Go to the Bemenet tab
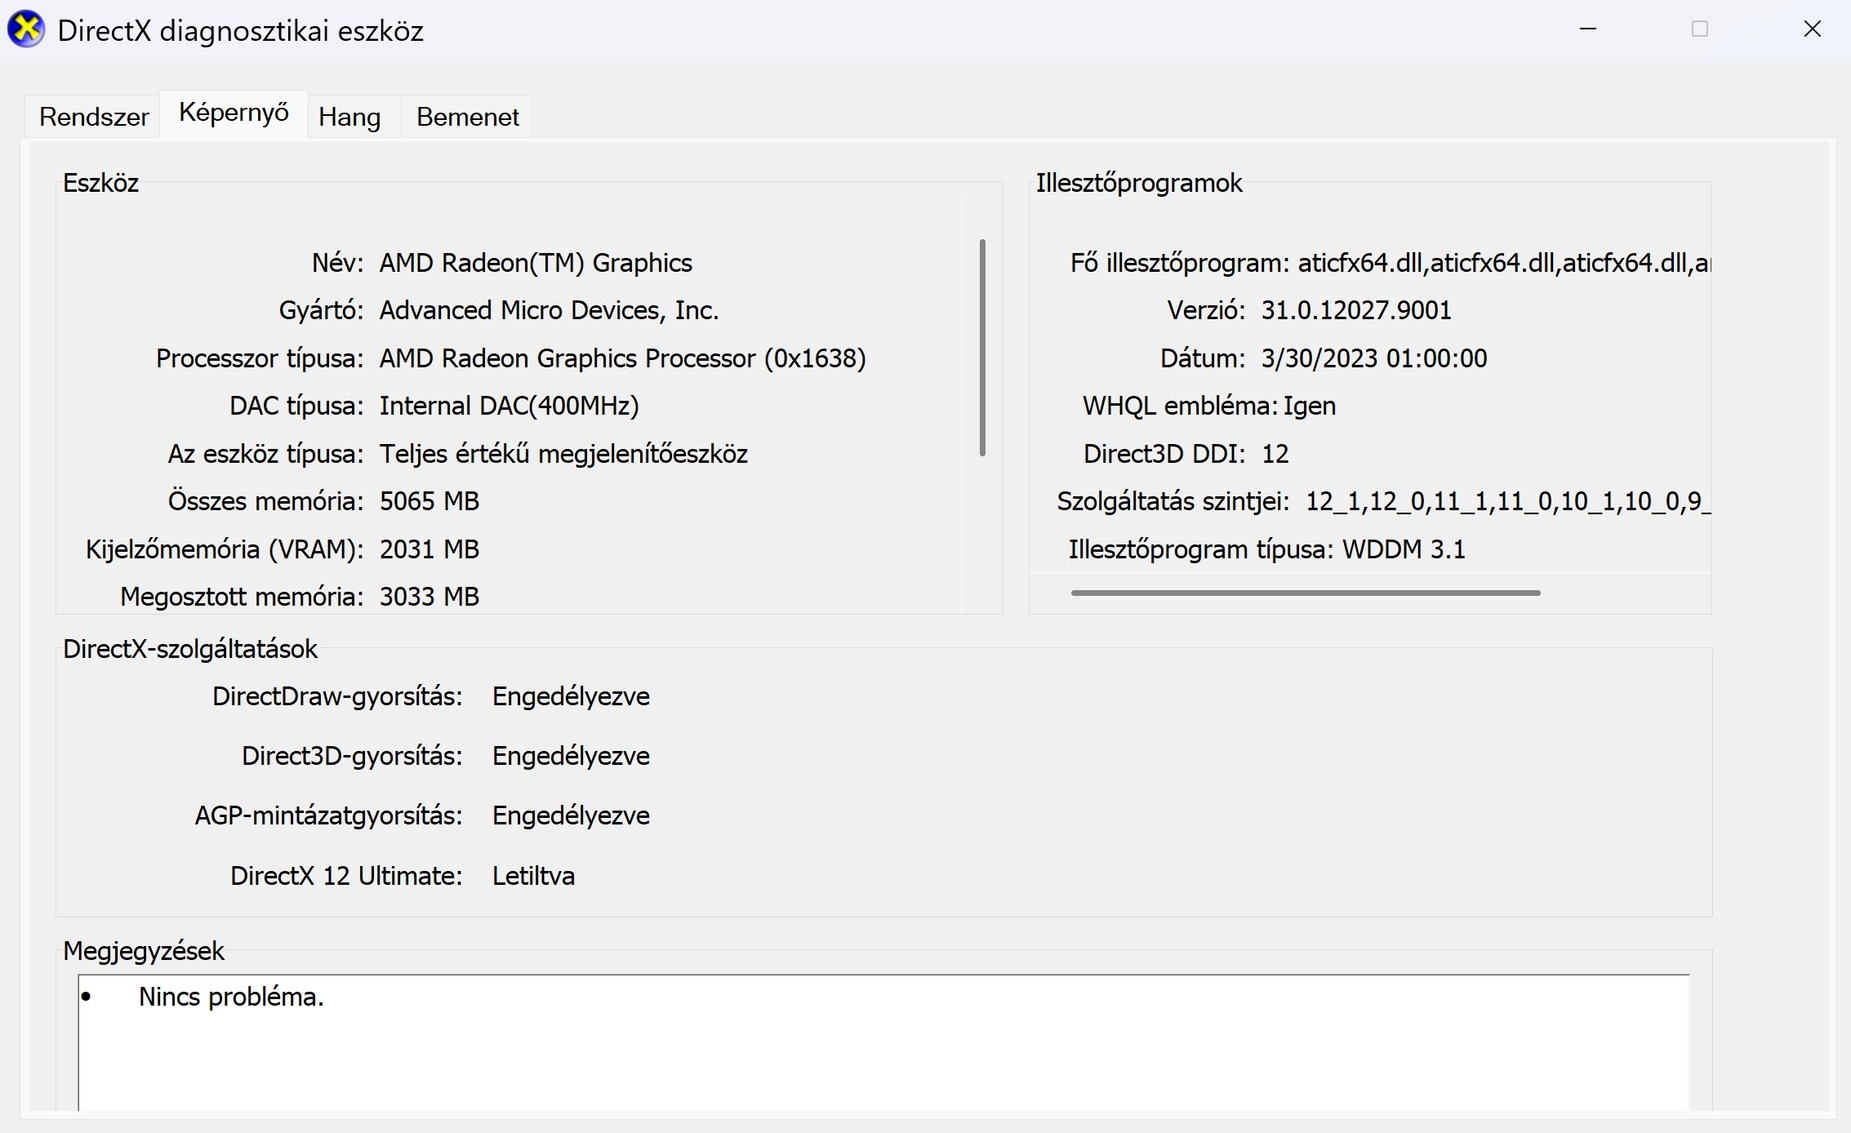The width and height of the screenshot is (1851, 1133). point(467,117)
